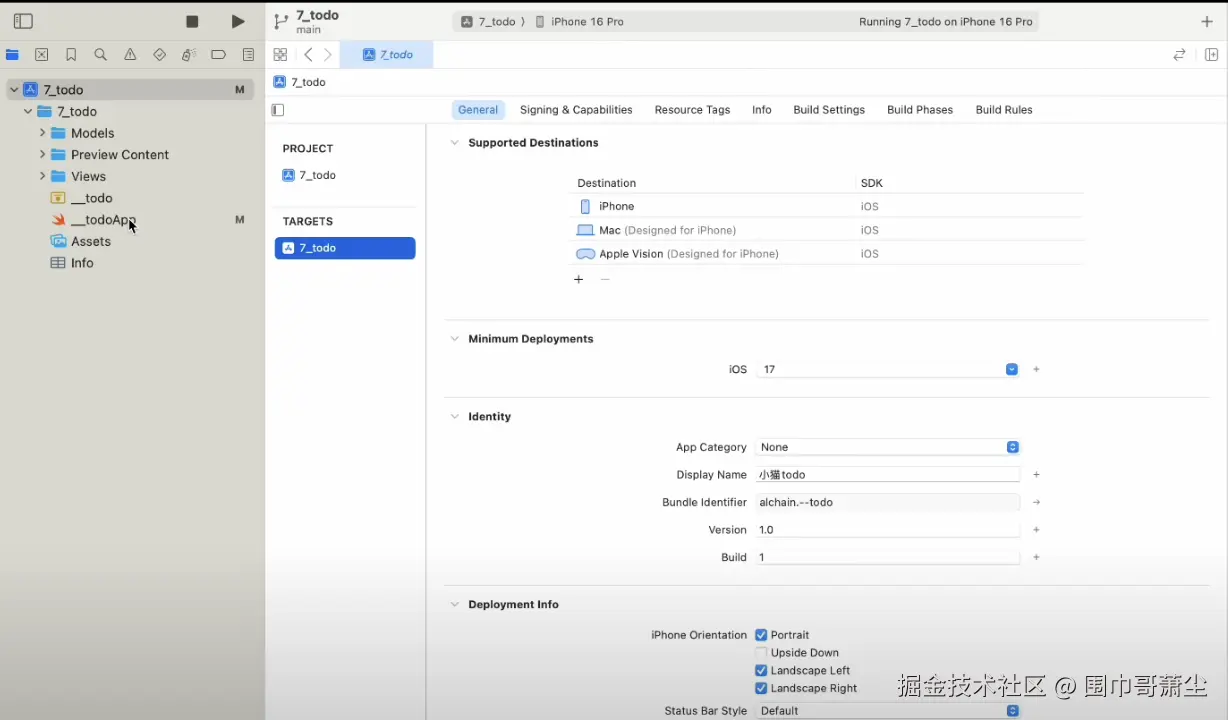Expand the Views folder
Screen dimensions: 1228x720
(42, 176)
